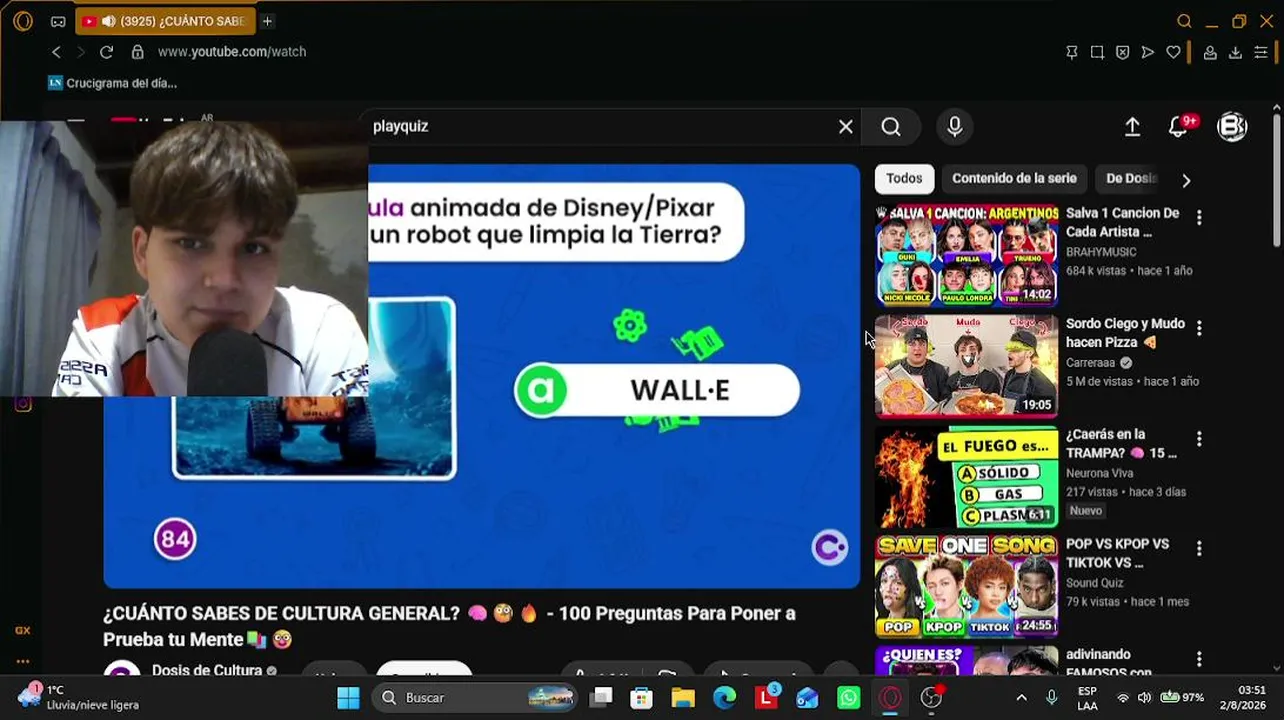Open the Crucigrama del día bookmark
The width and height of the screenshot is (1284, 720).
pos(112,83)
